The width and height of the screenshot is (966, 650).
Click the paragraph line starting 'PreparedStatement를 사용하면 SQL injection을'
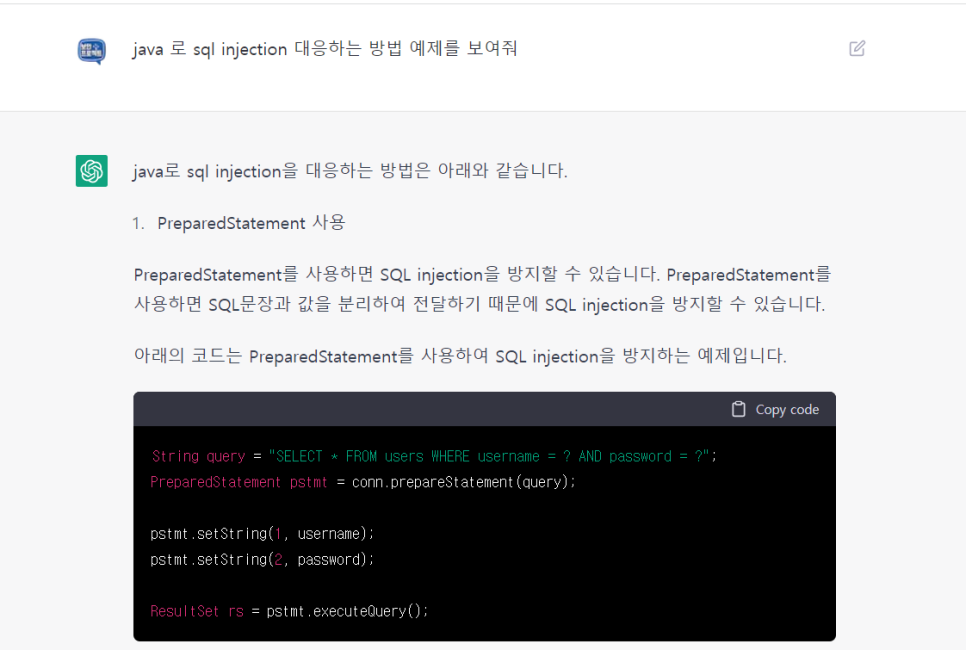tap(482, 274)
